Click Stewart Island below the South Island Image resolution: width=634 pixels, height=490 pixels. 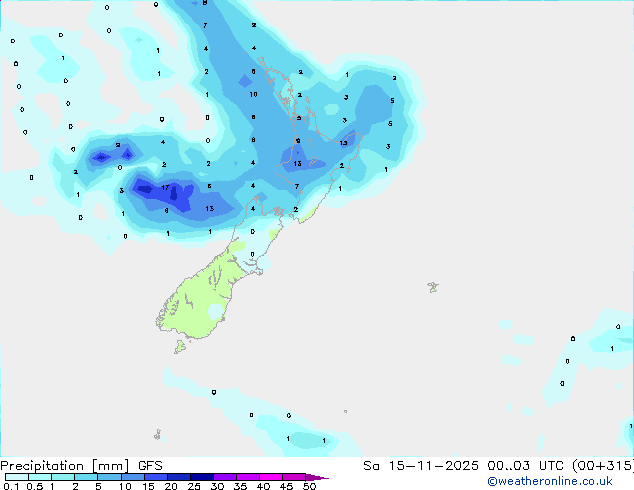180,346
